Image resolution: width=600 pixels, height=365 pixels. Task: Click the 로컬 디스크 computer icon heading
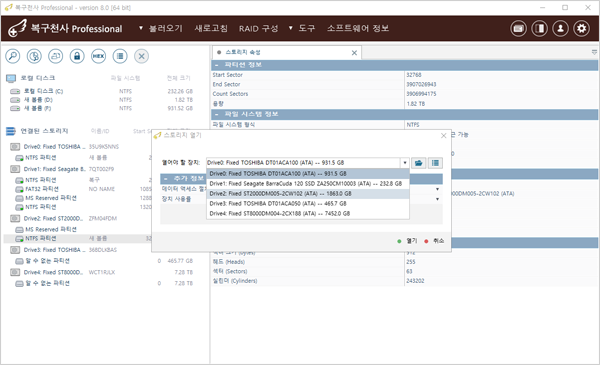(11, 78)
